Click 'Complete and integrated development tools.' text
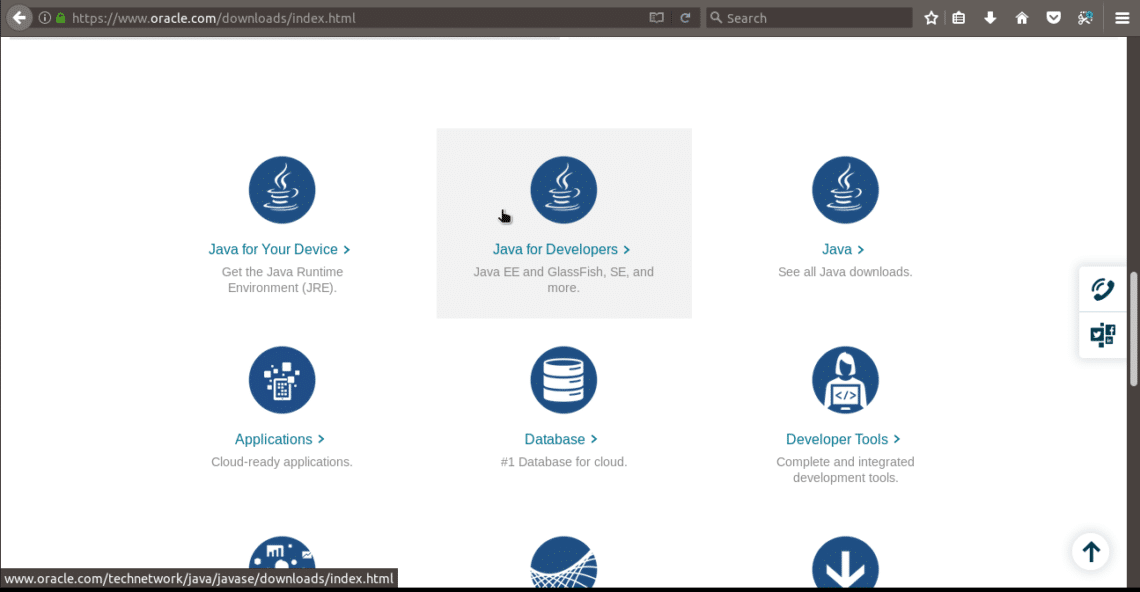Screen dimensions: 1140x592 coord(845,470)
